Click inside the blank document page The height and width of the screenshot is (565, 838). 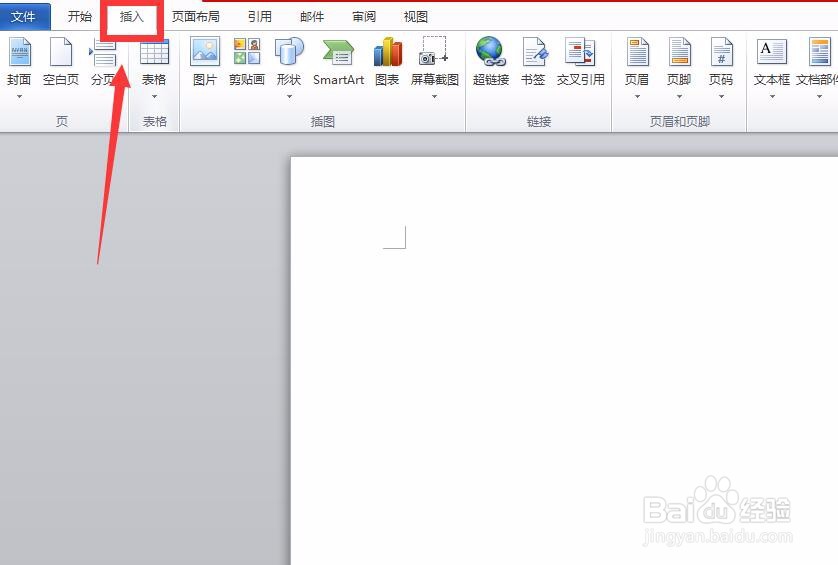[564, 361]
